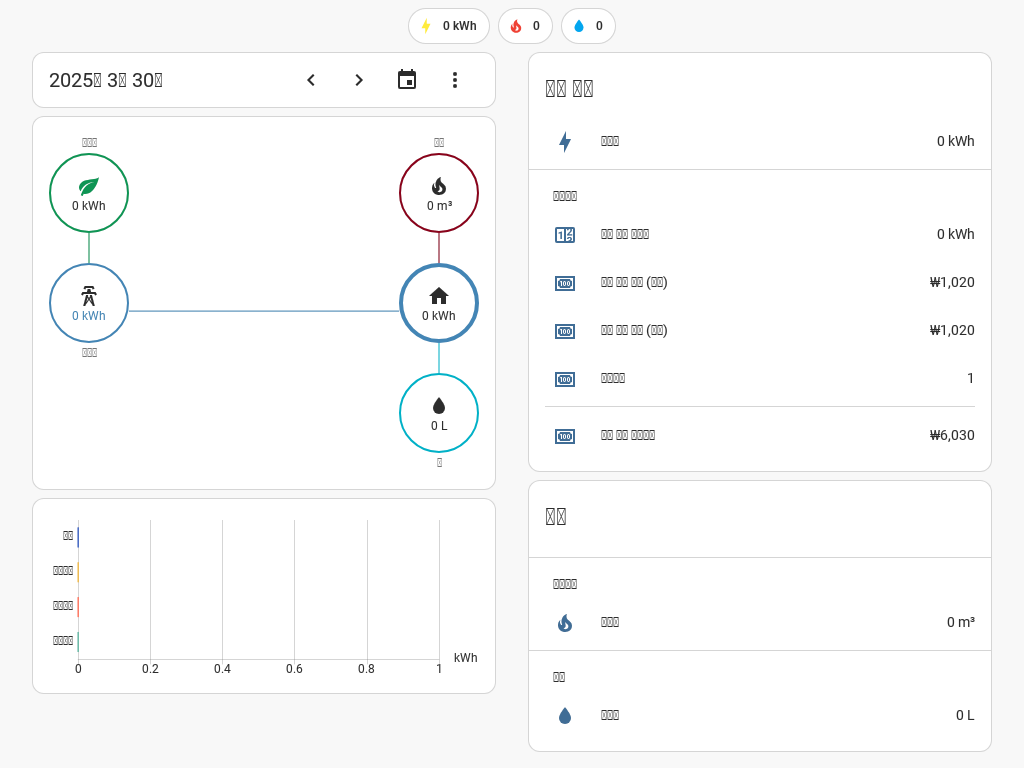Click the value 1 in sources list
The width and height of the screenshot is (1024, 768).
click(970, 378)
